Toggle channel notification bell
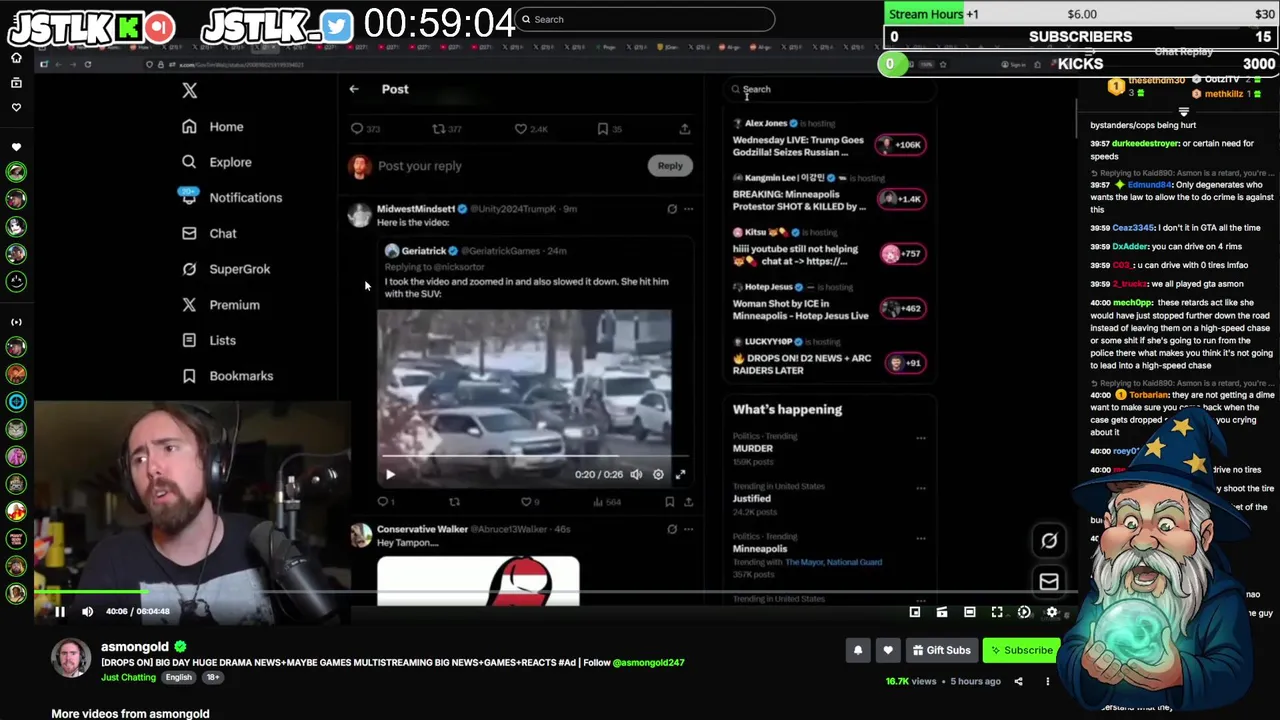The height and width of the screenshot is (720, 1280). click(x=858, y=650)
